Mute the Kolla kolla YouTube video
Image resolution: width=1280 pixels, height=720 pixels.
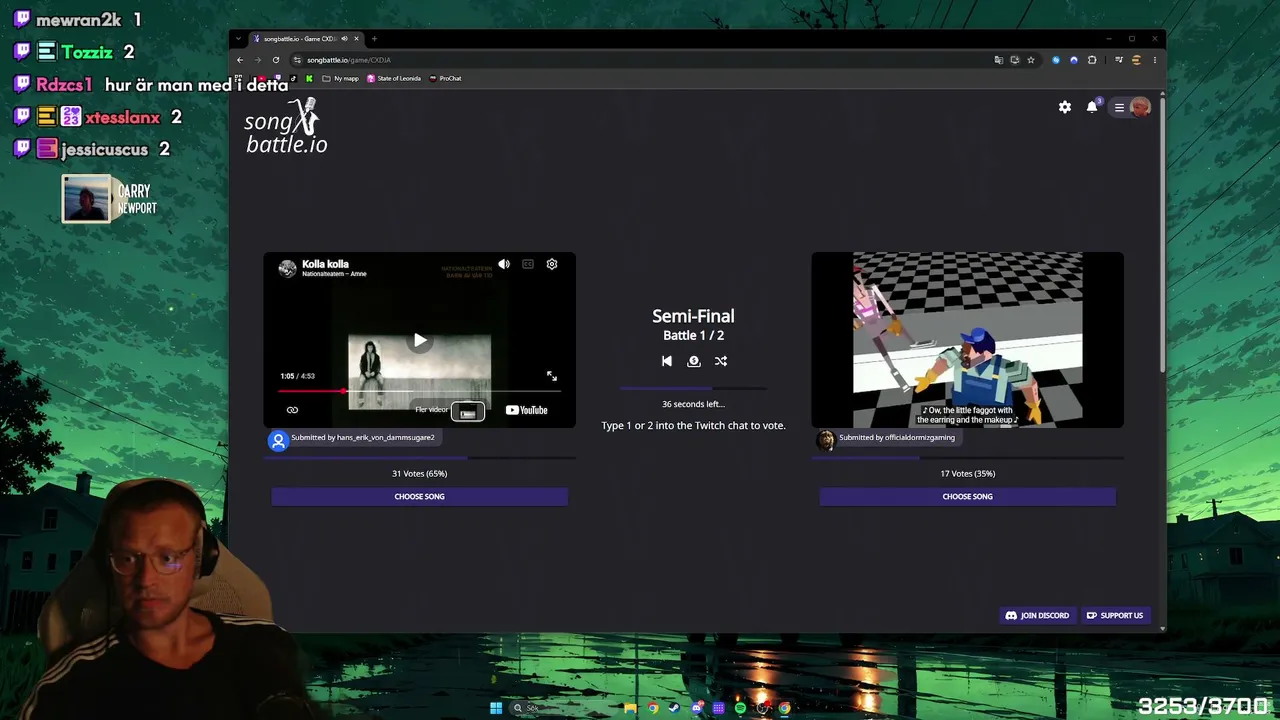(x=504, y=264)
